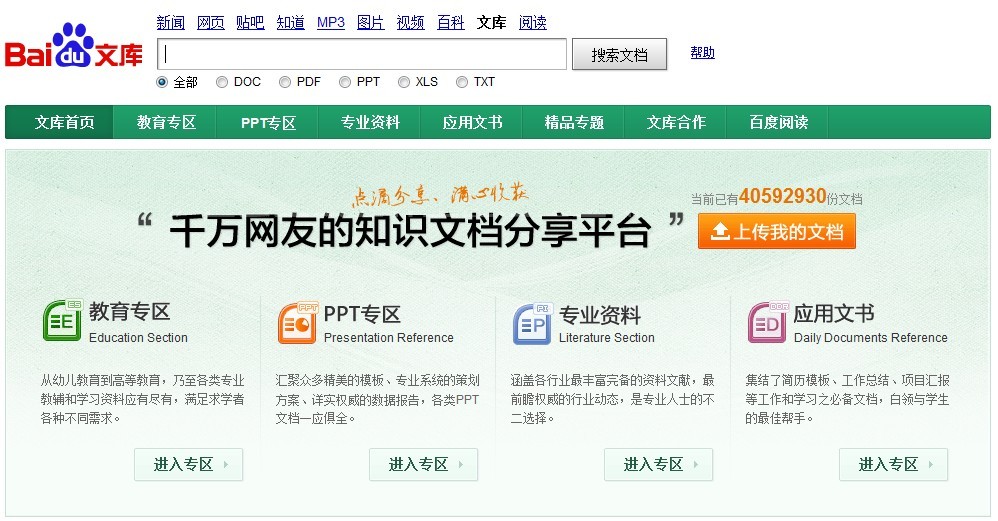Screen dimensions: 998x521
Task: Open the 精品专题 navigation tab
Action: point(574,122)
